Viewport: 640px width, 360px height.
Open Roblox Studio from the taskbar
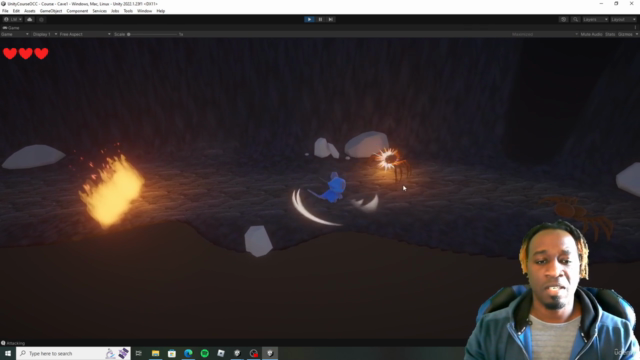tap(221, 353)
